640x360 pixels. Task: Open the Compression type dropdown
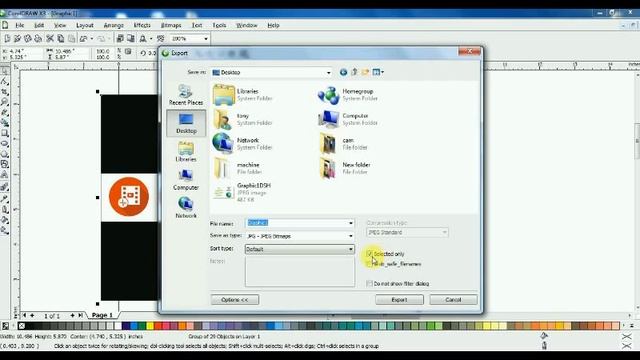[444, 232]
